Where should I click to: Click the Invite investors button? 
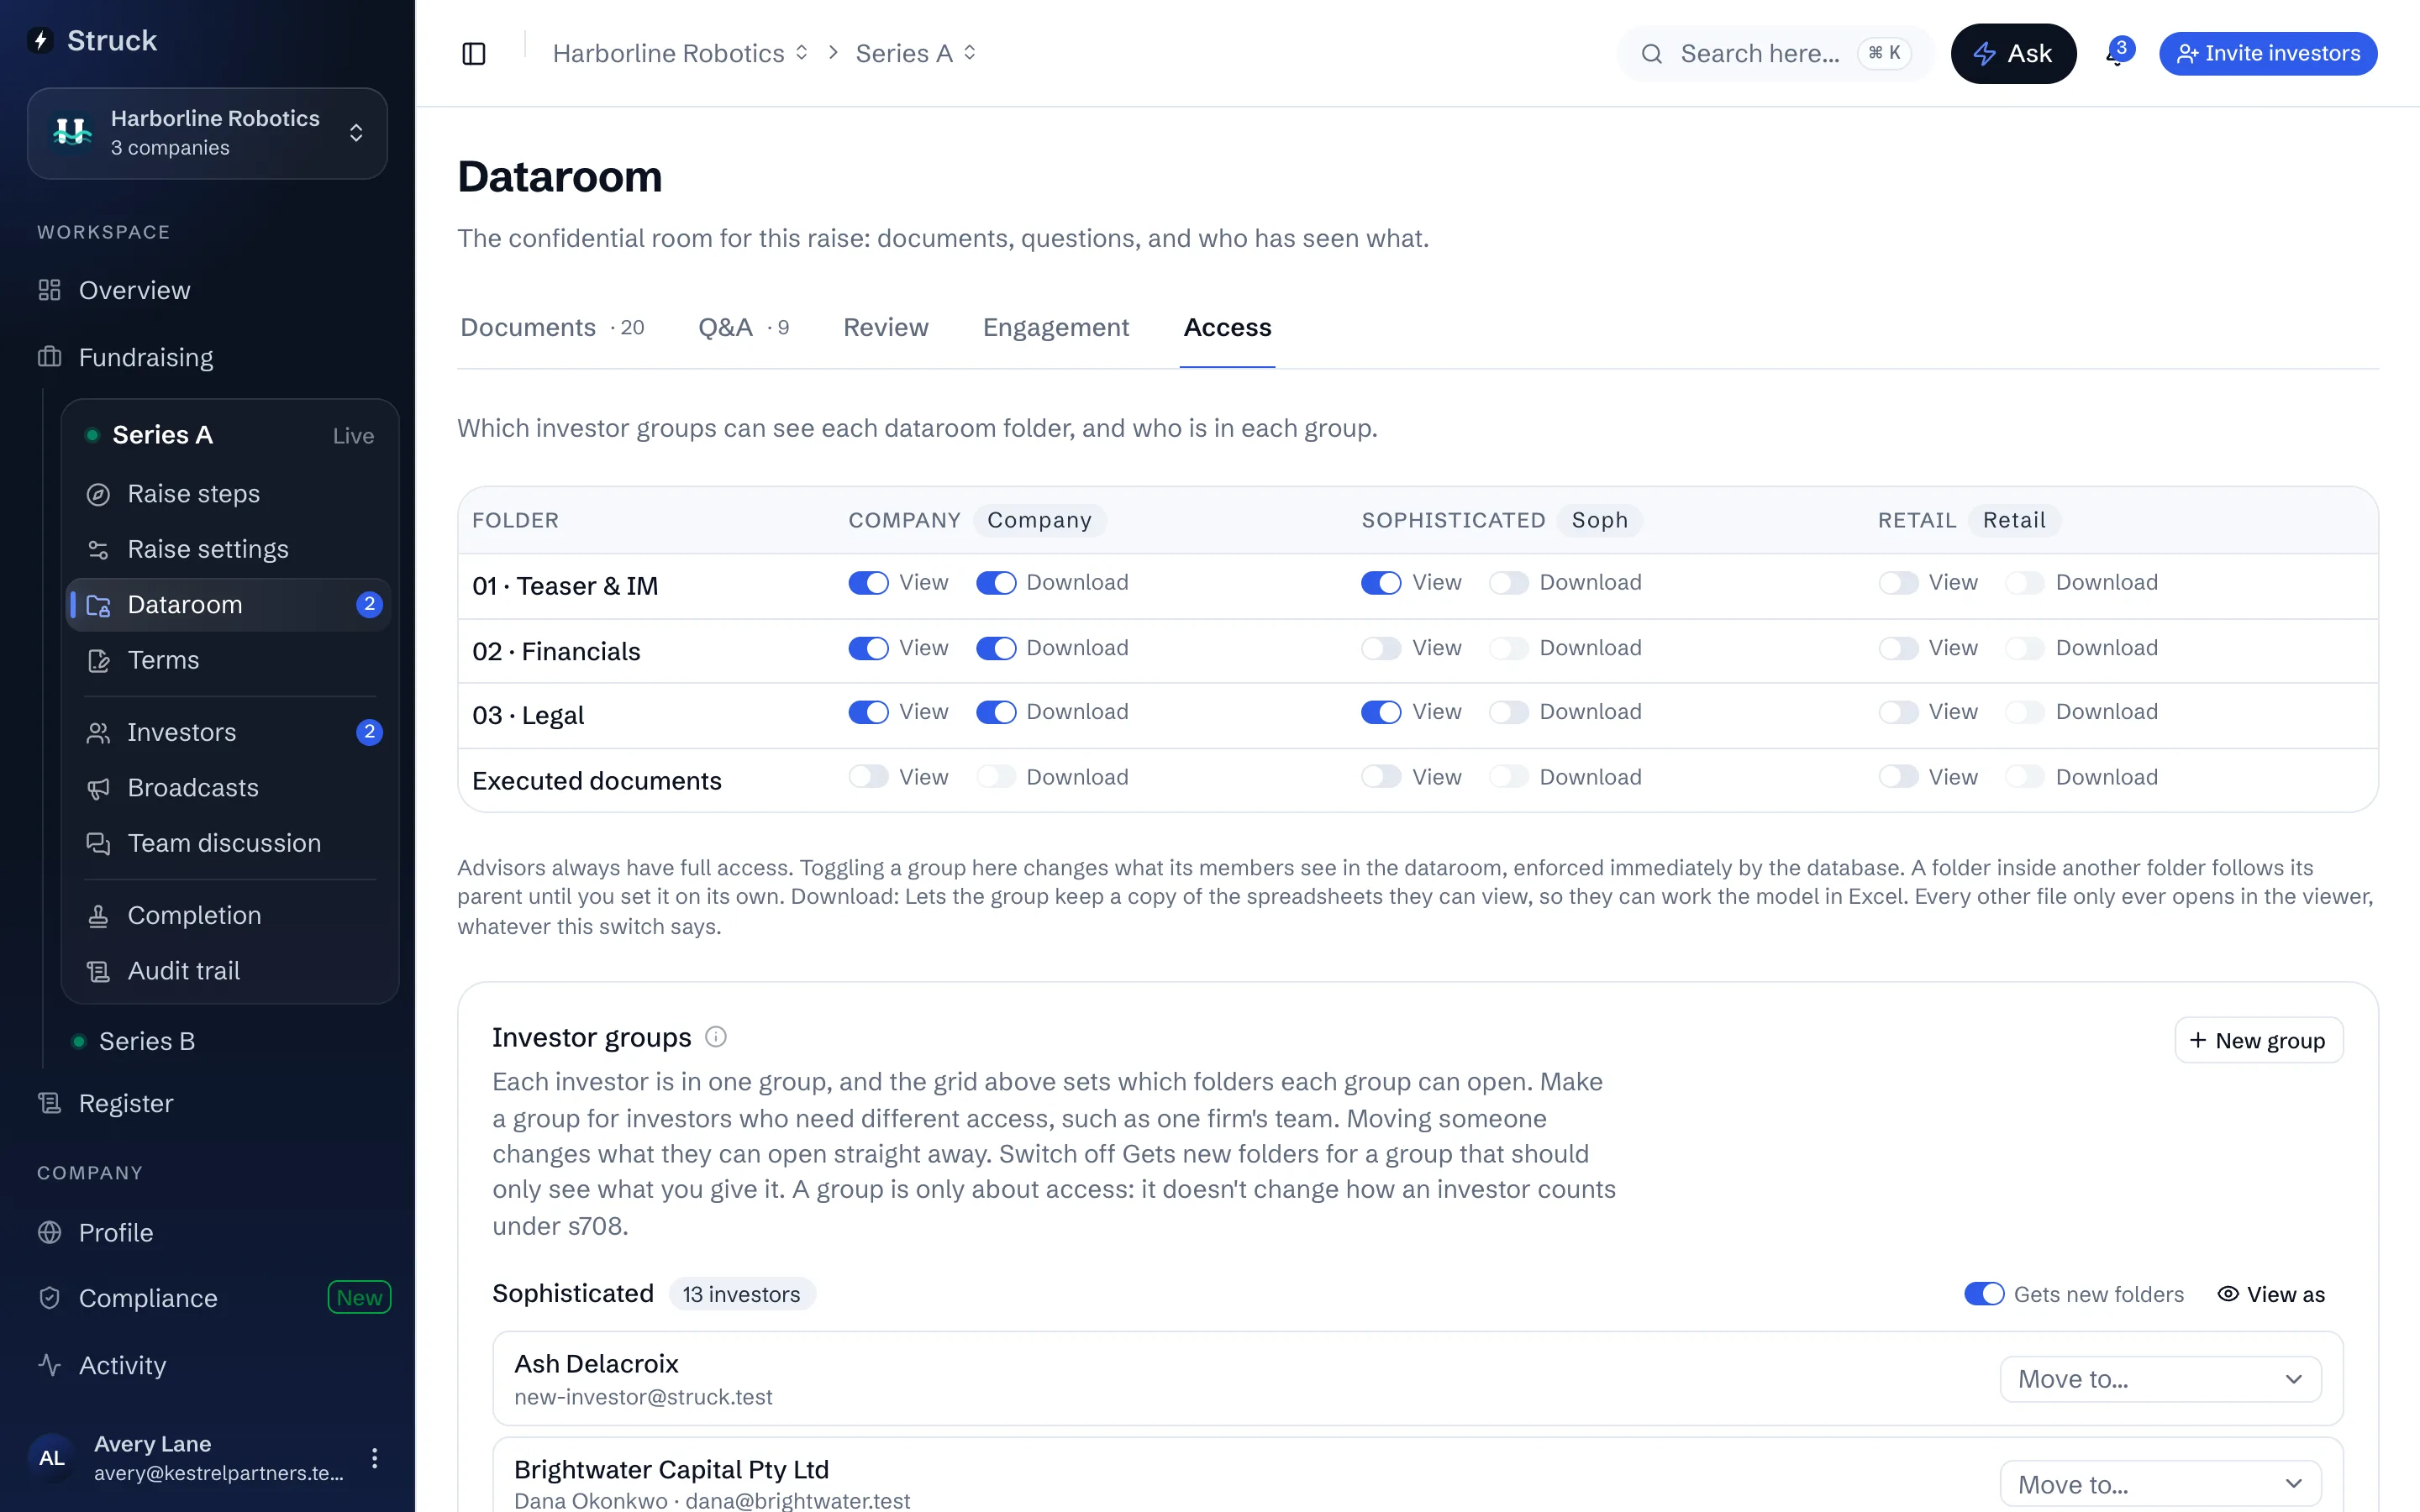[2268, 53]
